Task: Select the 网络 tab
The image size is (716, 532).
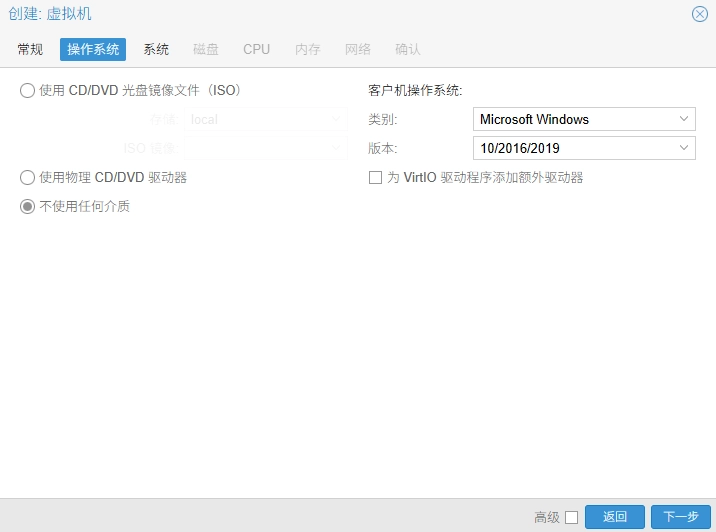Action: pyautogui.click(x=358, y=49)
